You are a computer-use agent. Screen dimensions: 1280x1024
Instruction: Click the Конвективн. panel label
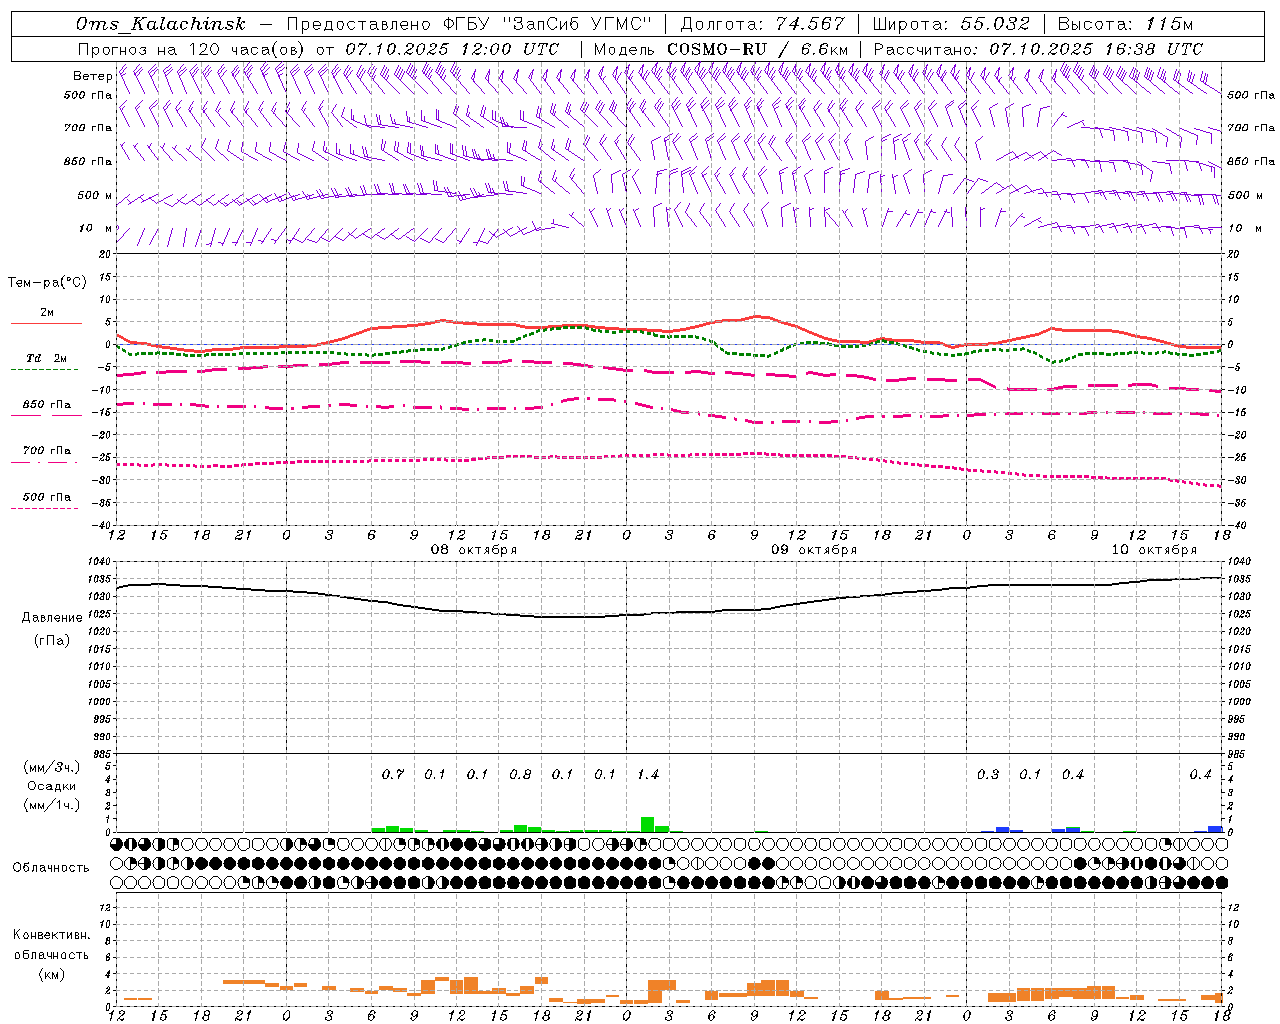click(52, 935)
